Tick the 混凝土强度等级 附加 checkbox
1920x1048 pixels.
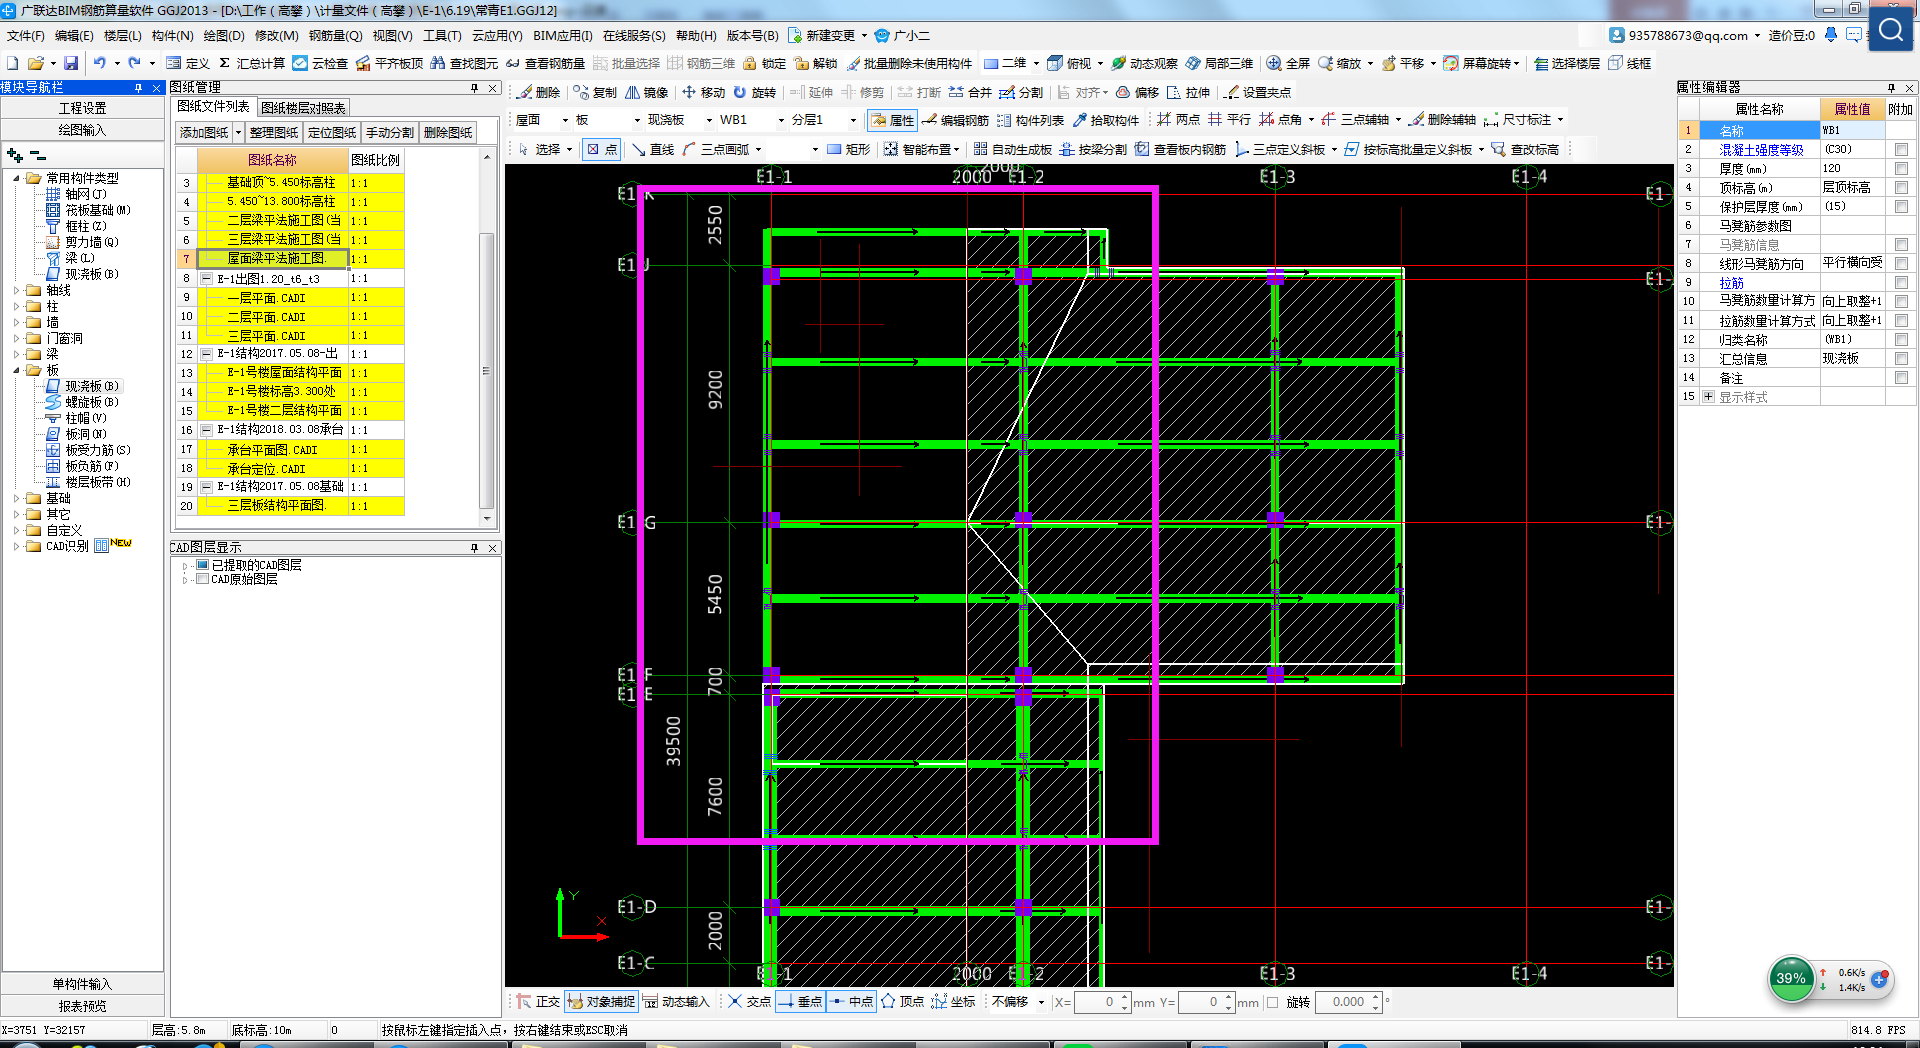tap(1901, 149)
